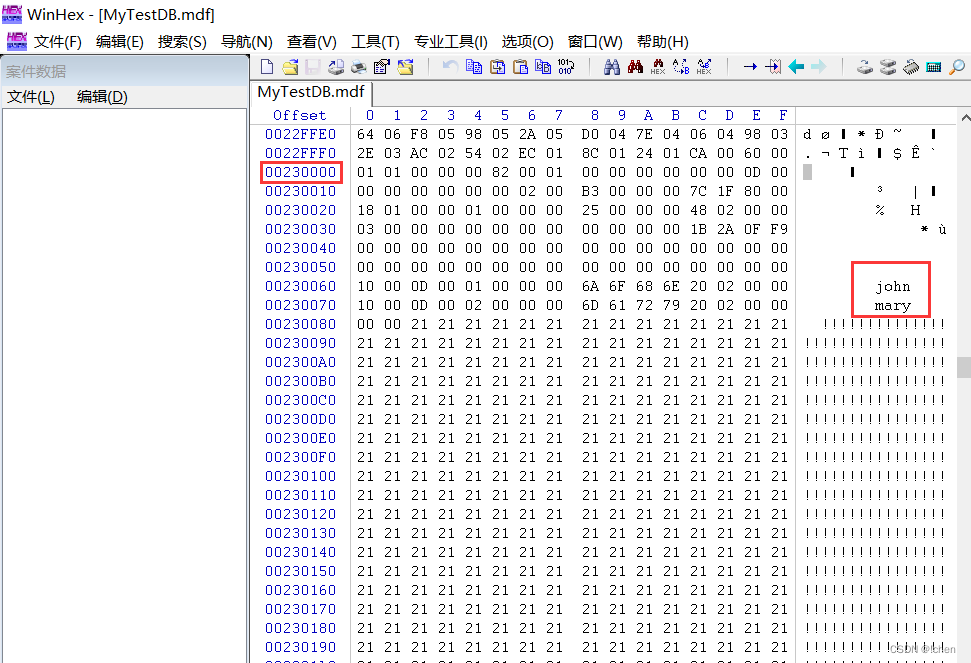The image size is (971, 663).
Task: Click the Offset column header
Action: point(299,115)
